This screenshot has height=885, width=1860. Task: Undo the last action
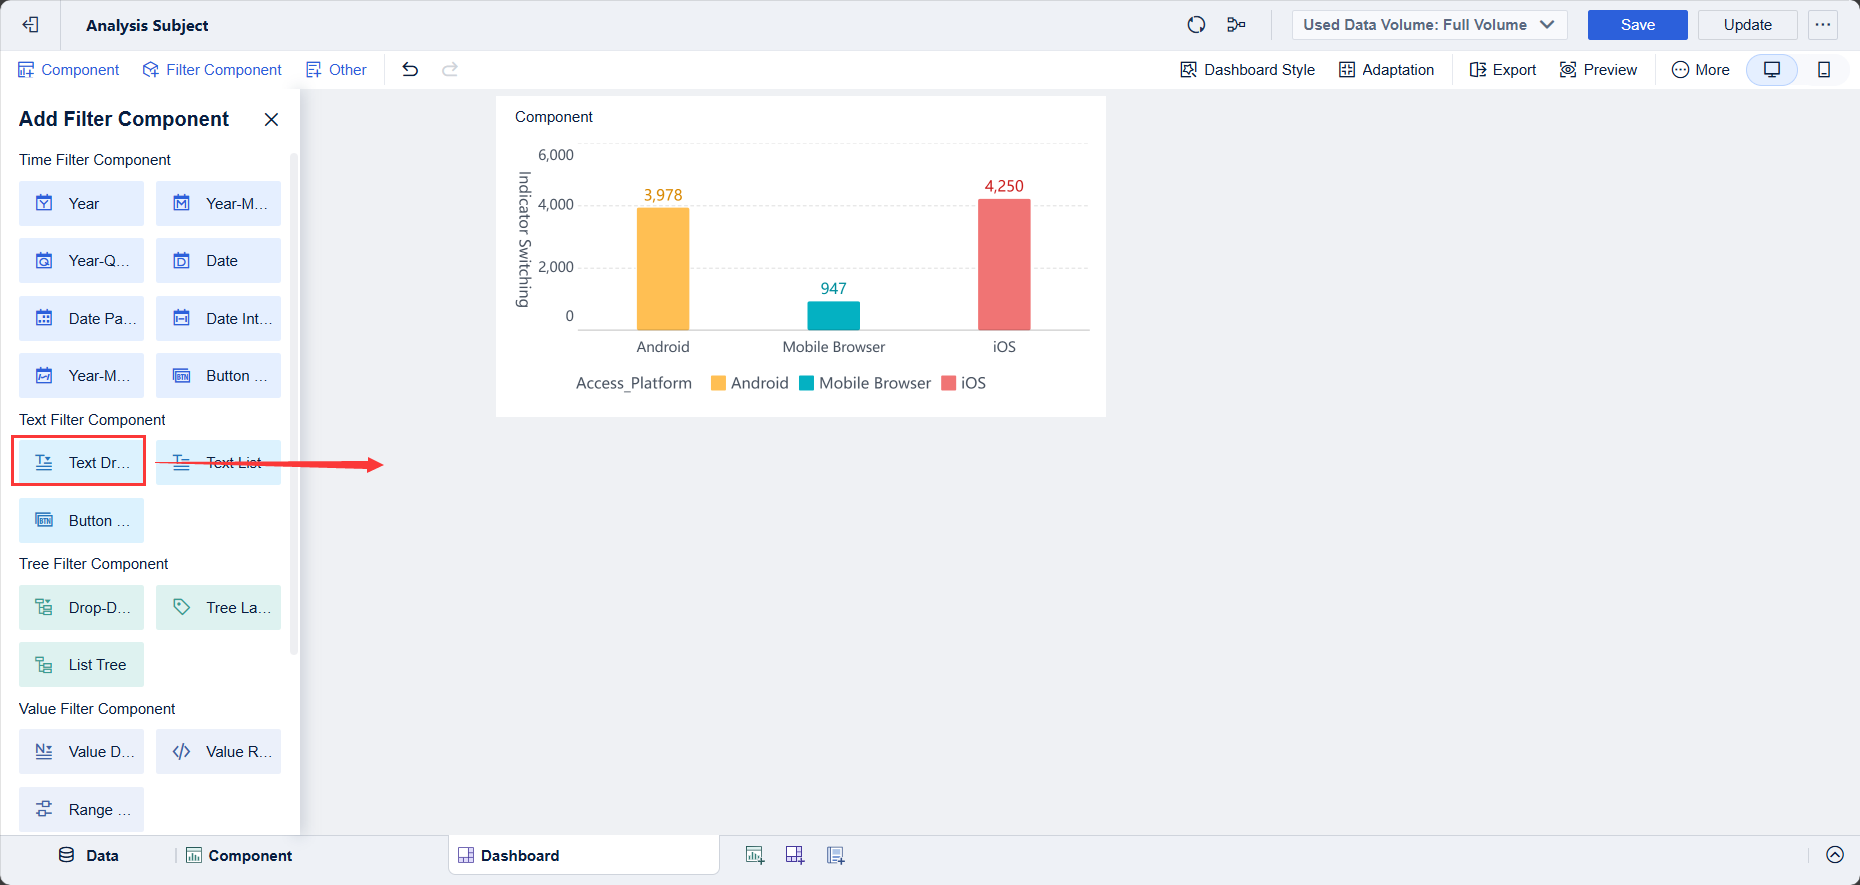click(x=410, y=70)
